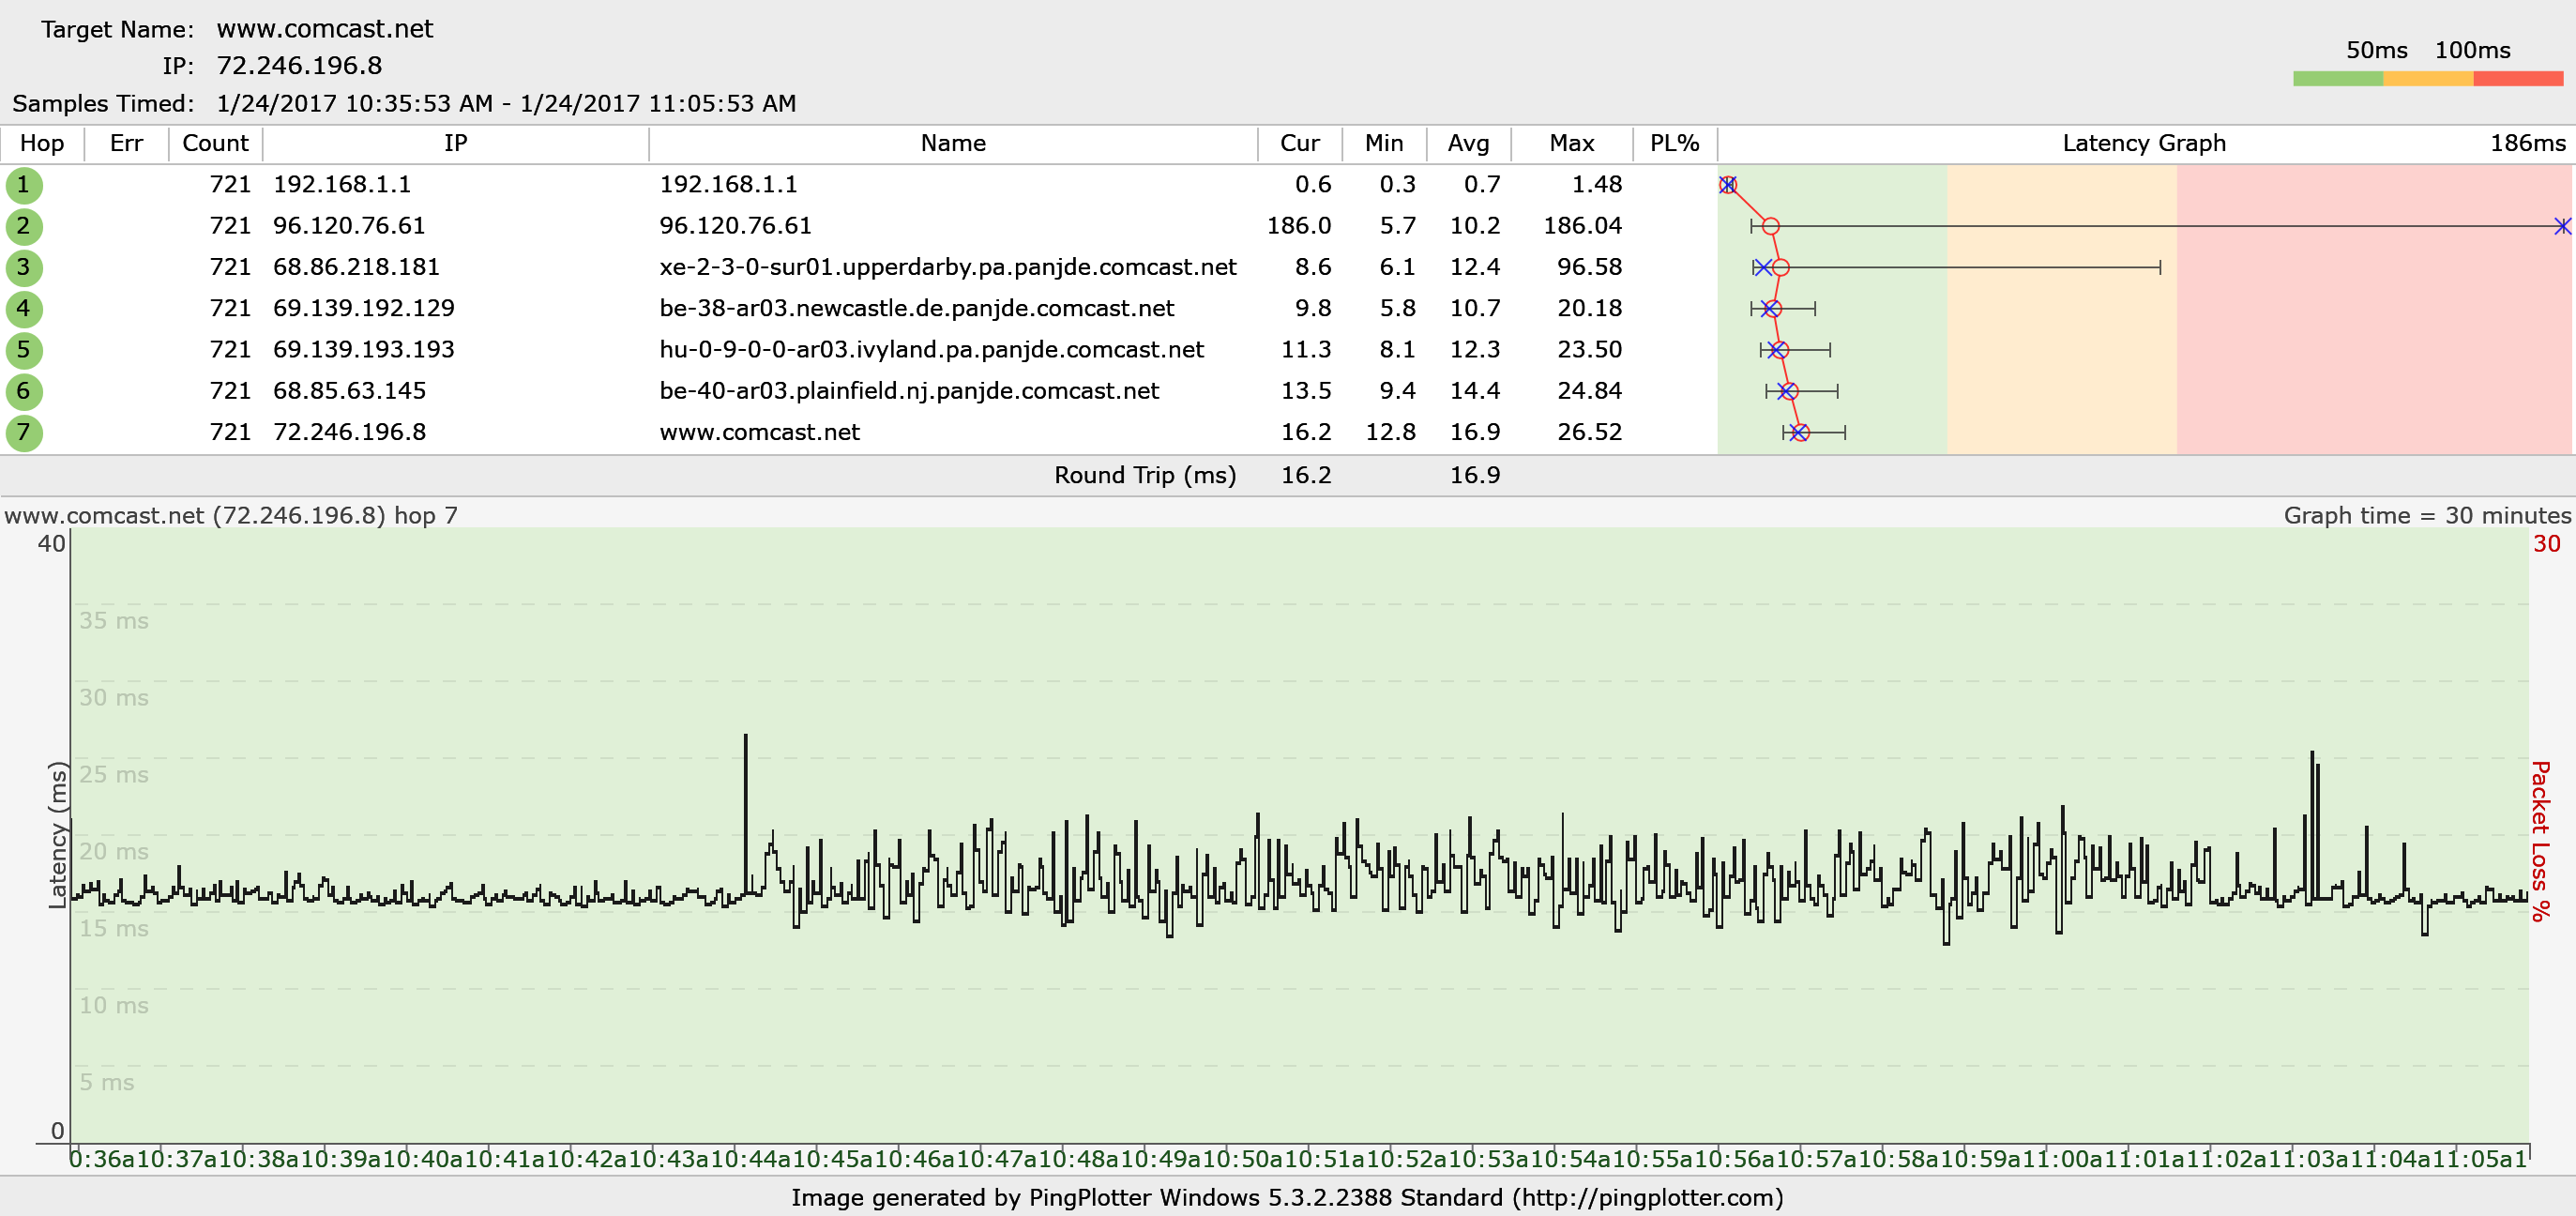Click the blue X marker on hop 2 latency line
The width and height of the screenshot is (2576, 1216).
point(2562,226)
